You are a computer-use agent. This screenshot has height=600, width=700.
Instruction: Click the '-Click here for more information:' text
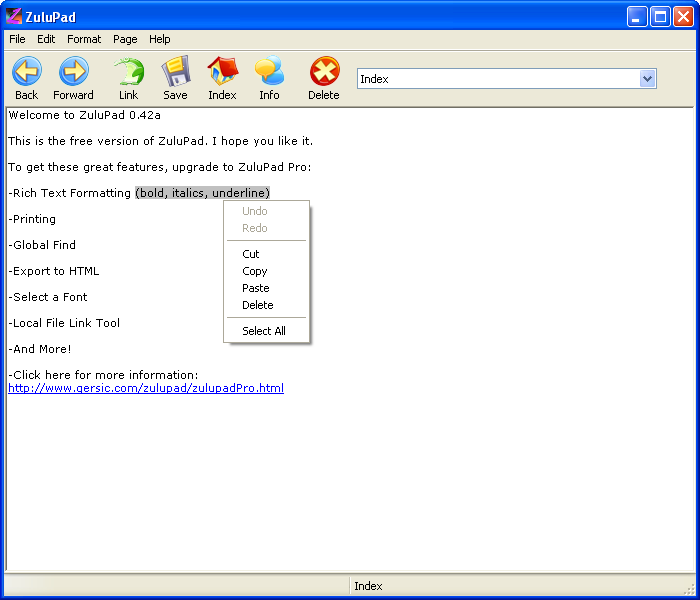[103, 375]
